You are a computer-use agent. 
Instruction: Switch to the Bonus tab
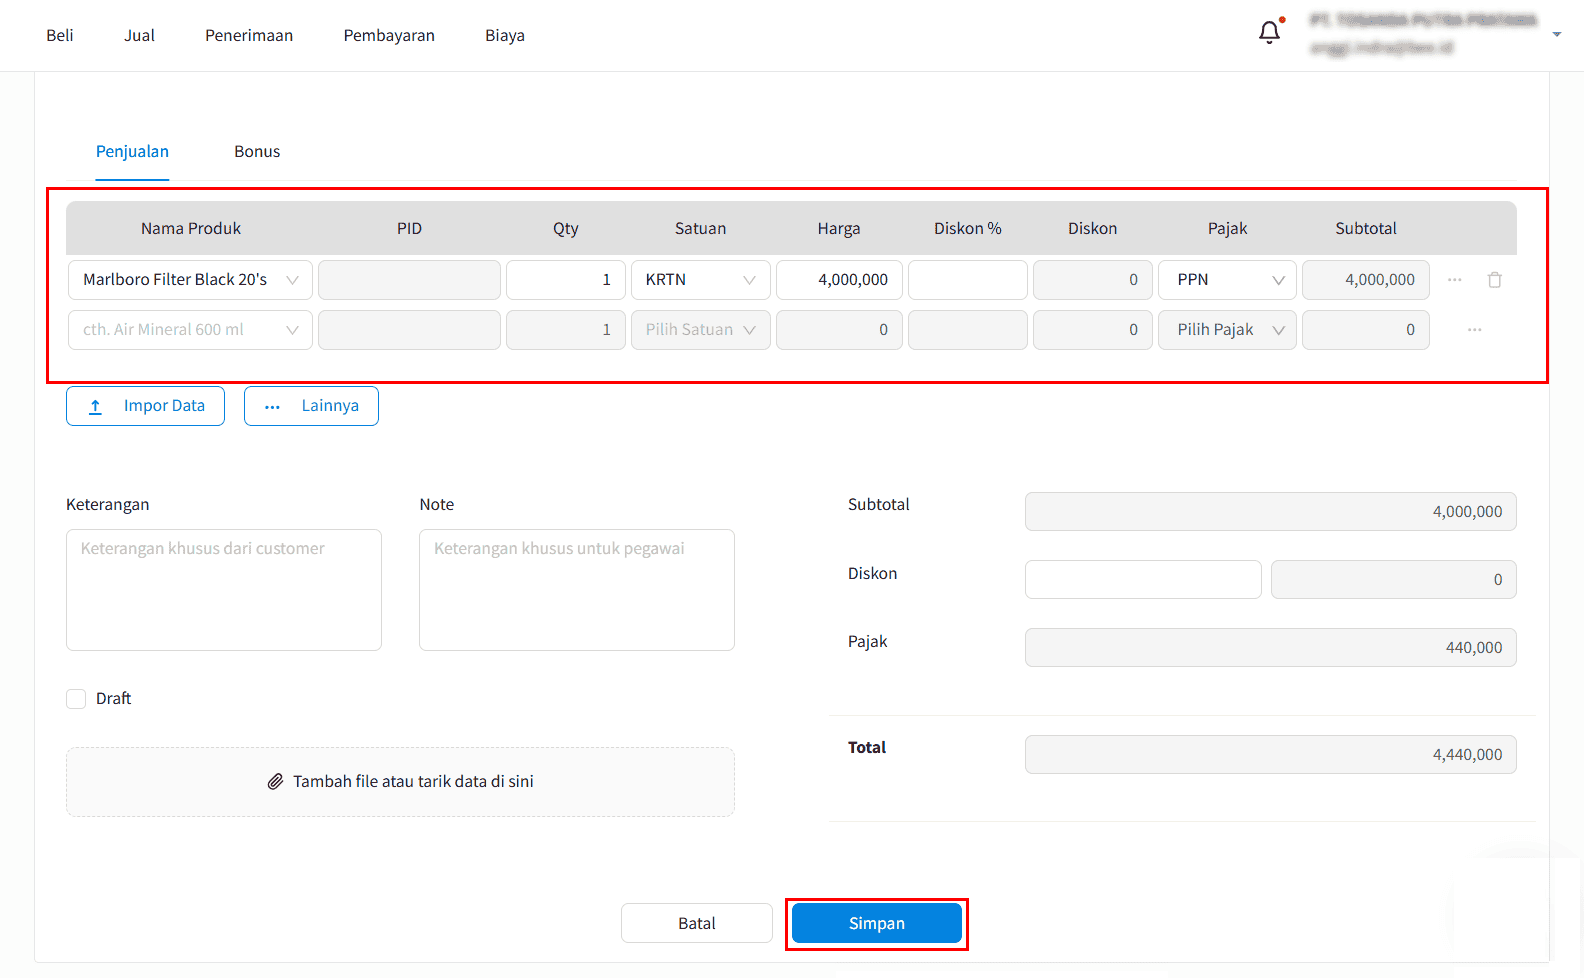click(257, 151)
